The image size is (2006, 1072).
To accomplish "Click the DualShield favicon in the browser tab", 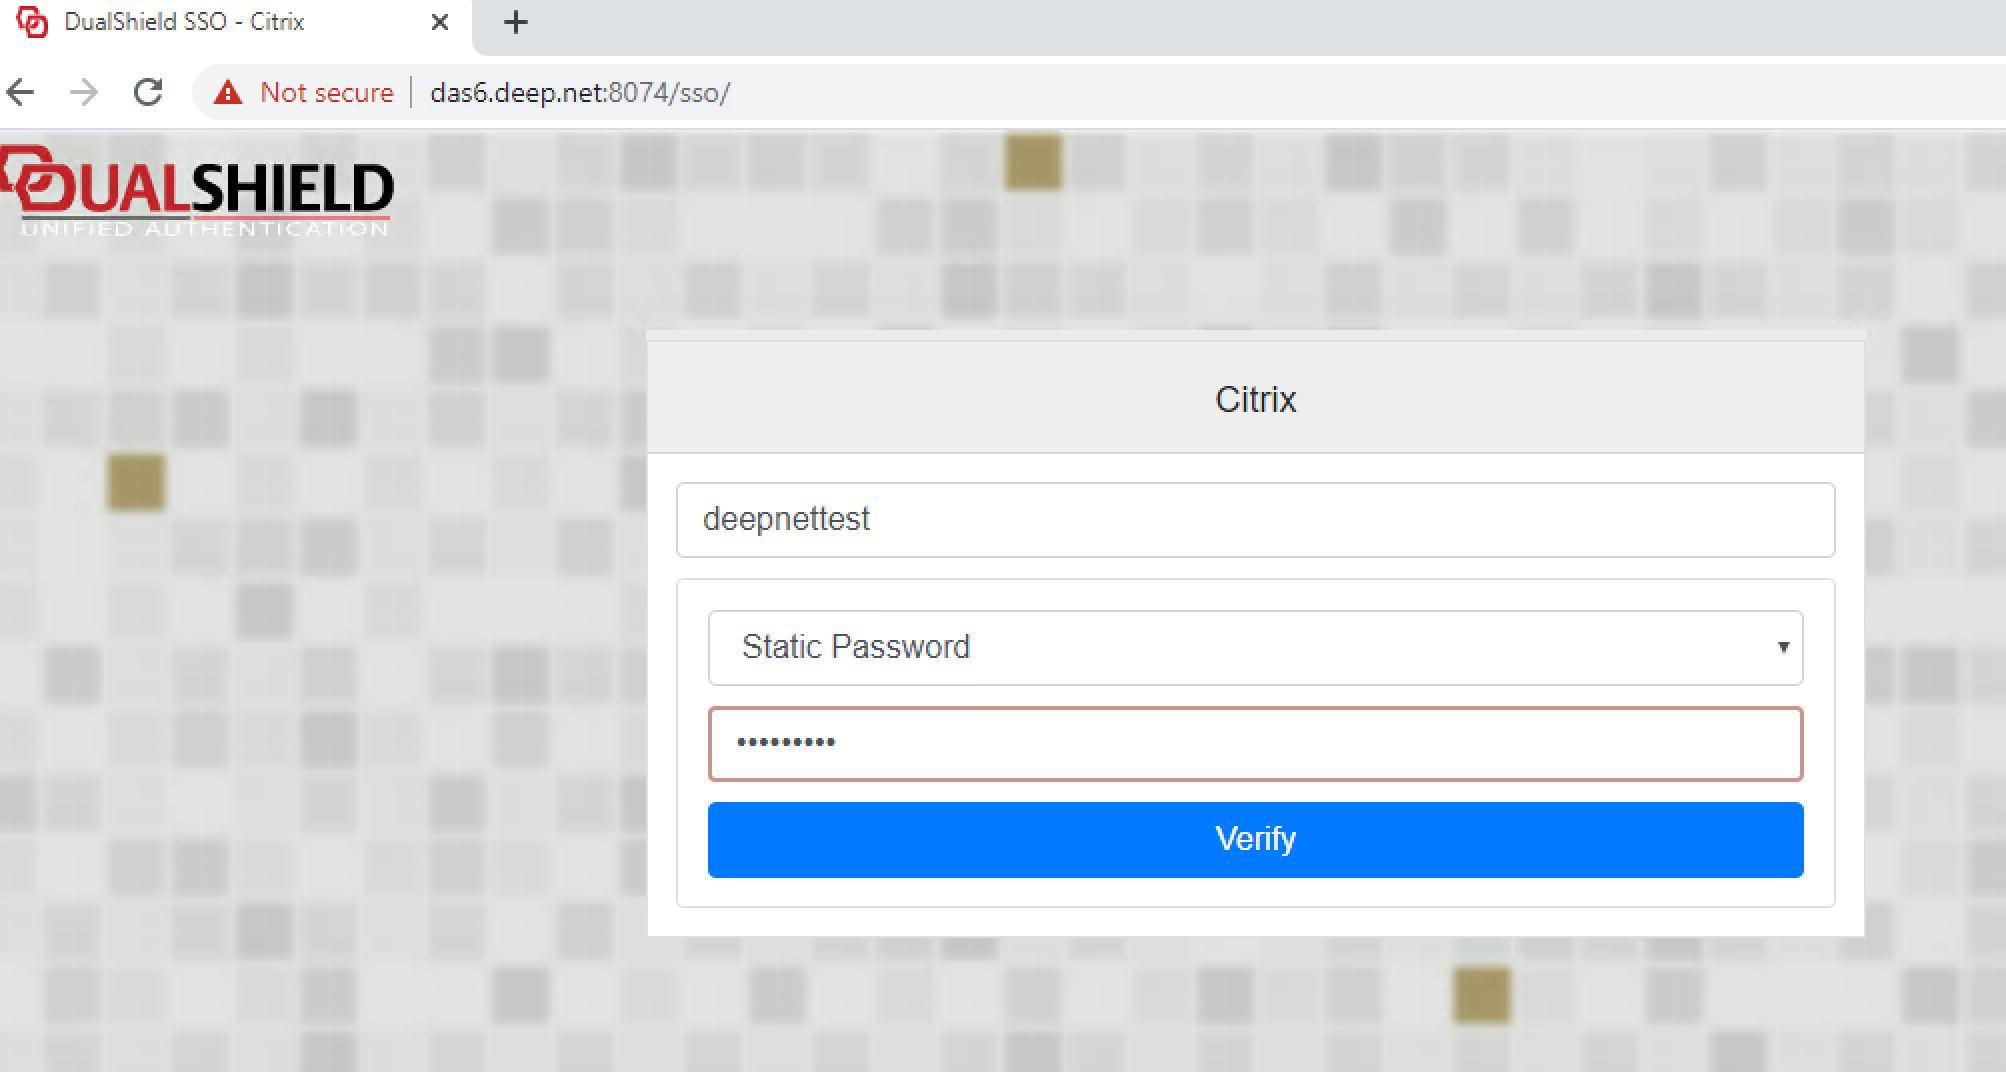I will (32, 22).
